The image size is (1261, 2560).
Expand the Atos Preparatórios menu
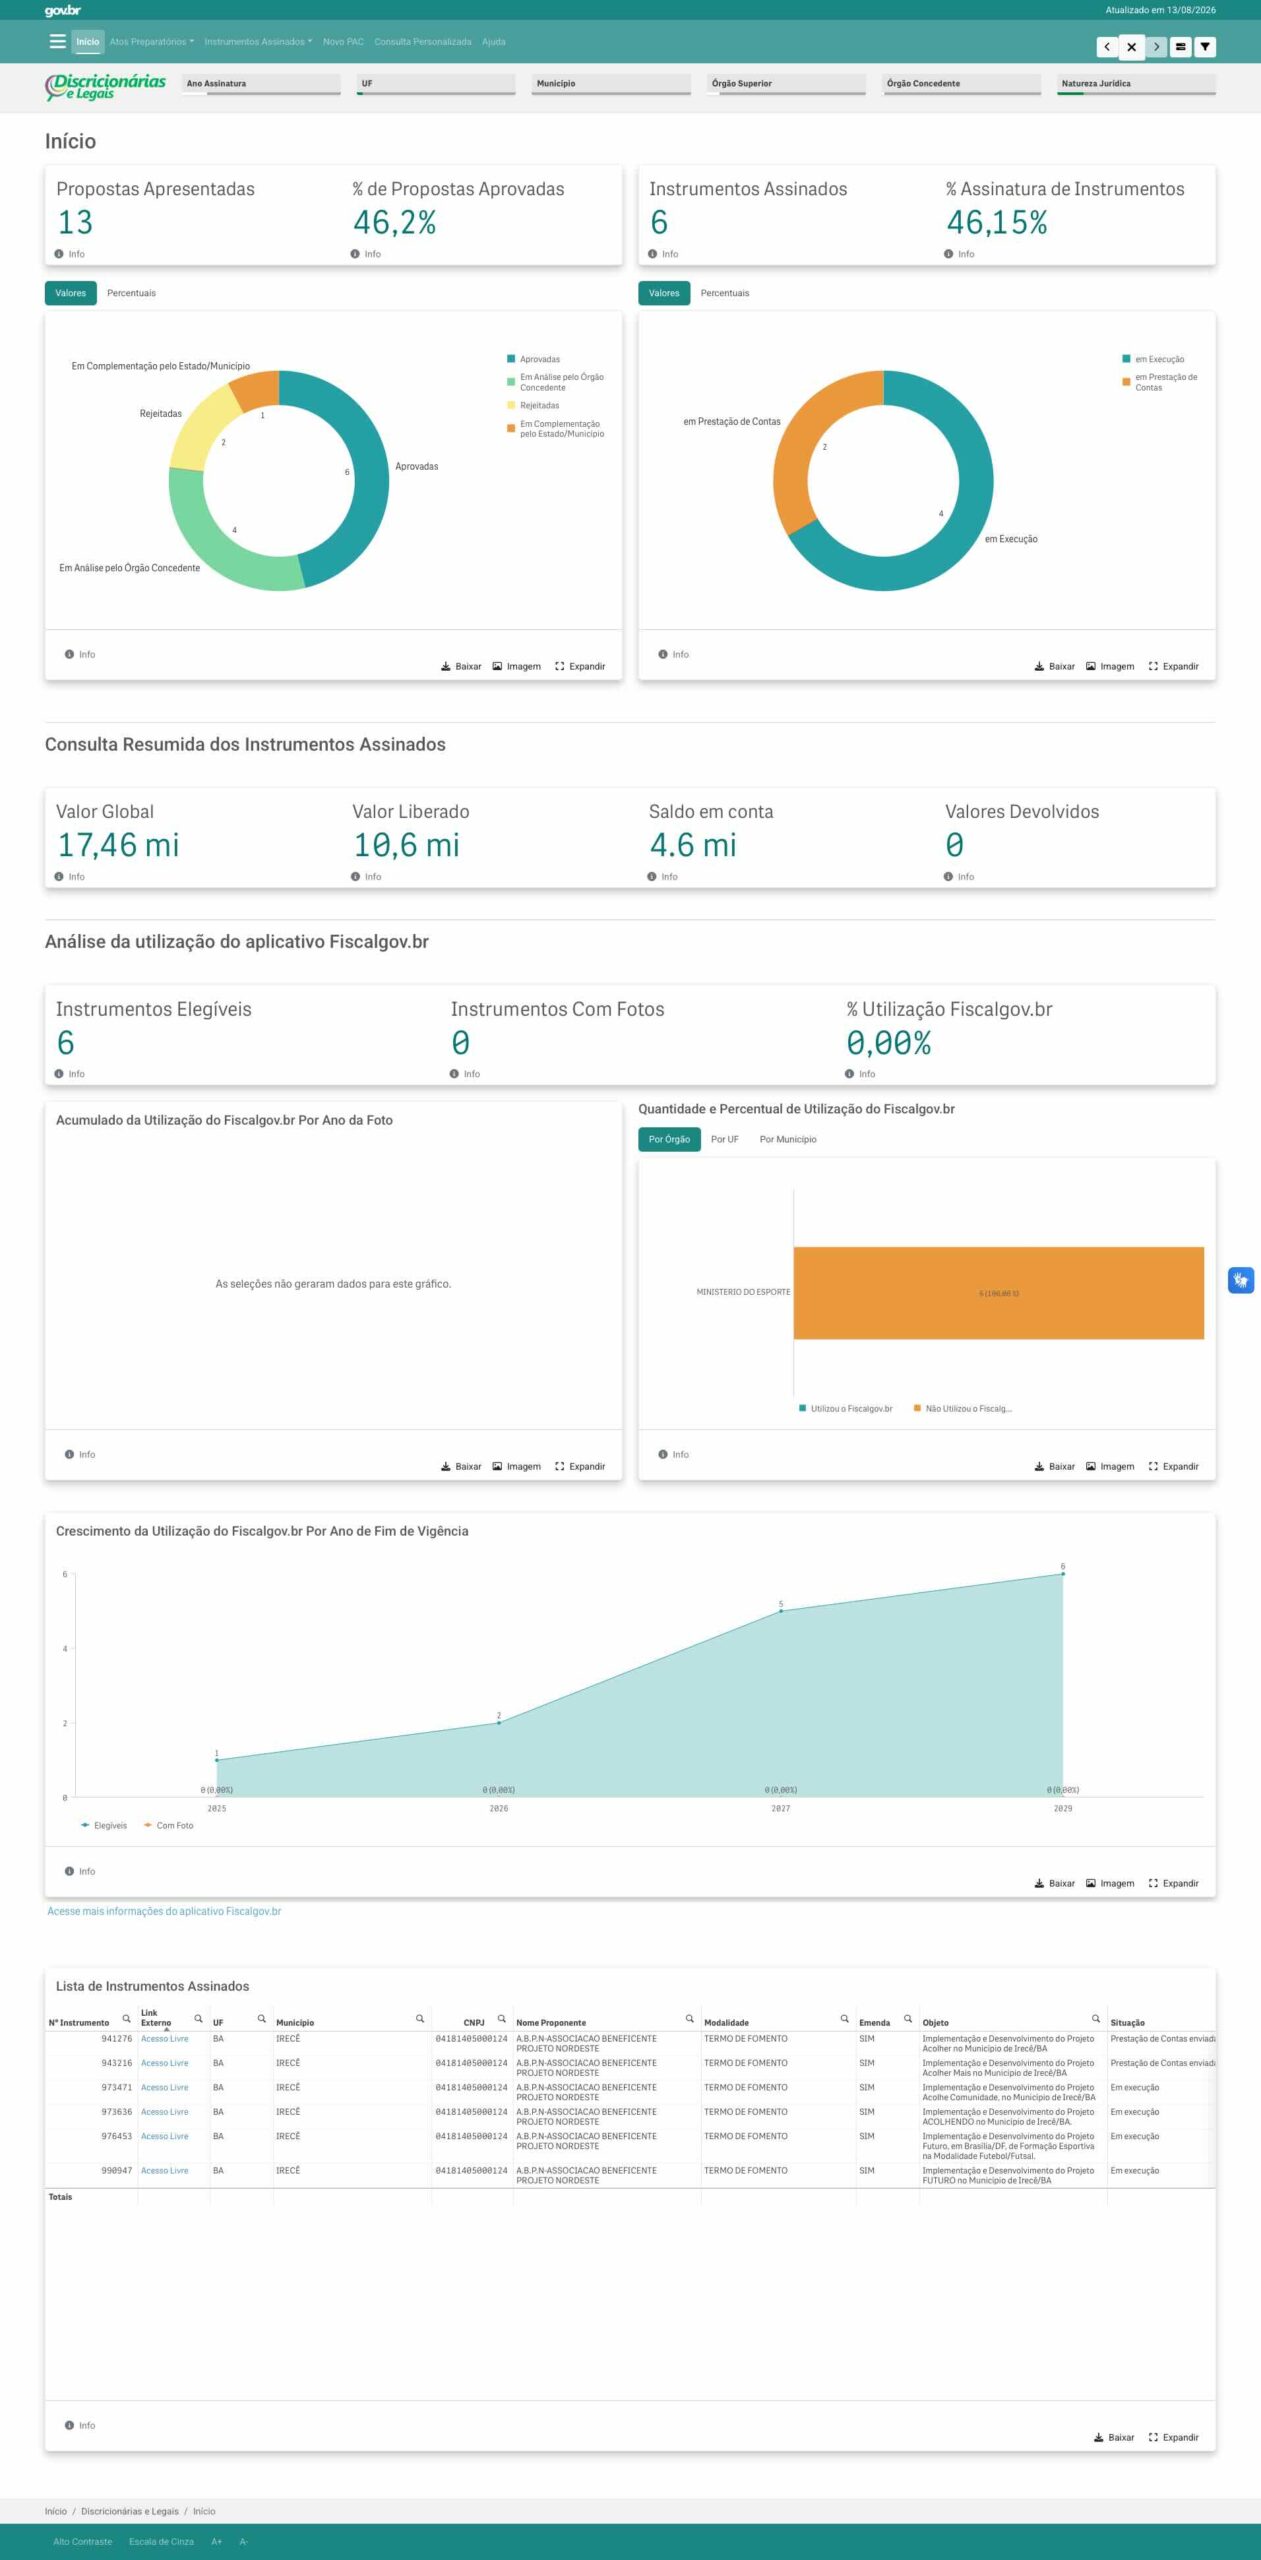[152, 42]
